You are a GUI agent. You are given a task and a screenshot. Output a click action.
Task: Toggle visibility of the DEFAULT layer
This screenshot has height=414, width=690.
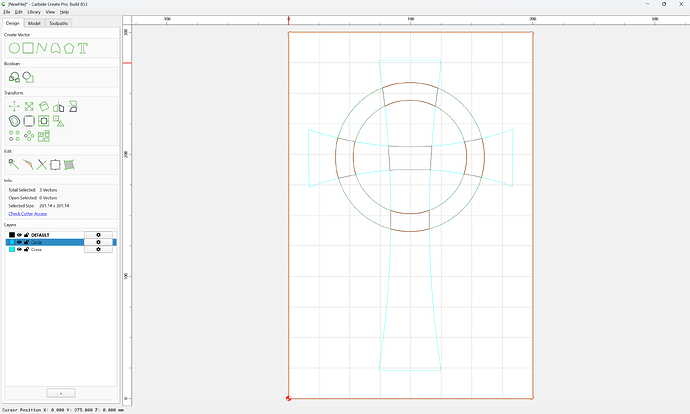click(19, 235)
